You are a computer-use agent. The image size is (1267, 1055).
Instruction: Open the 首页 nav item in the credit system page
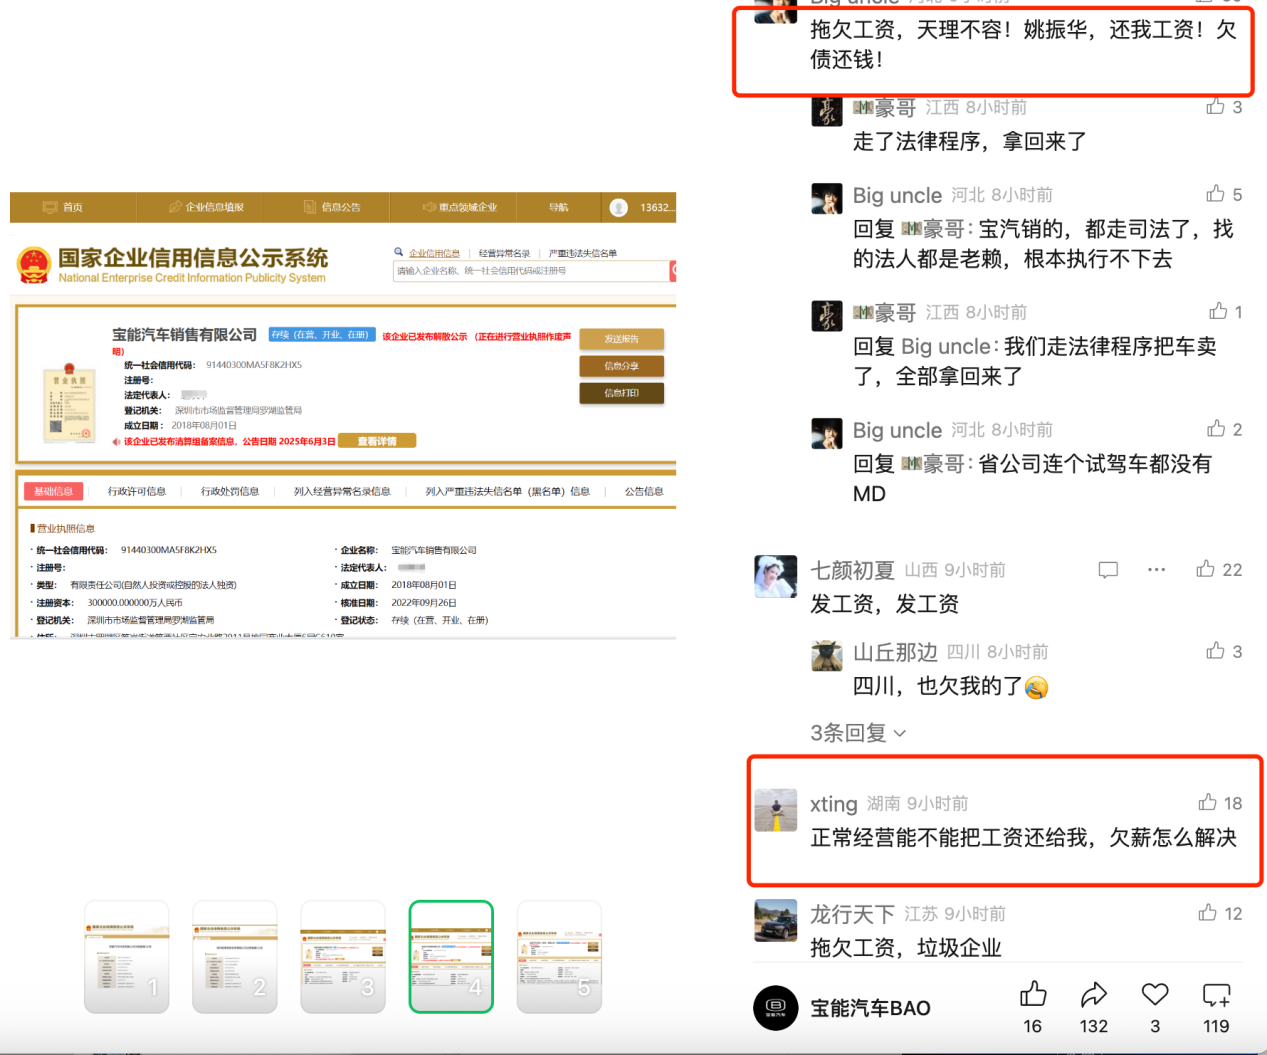63,207
